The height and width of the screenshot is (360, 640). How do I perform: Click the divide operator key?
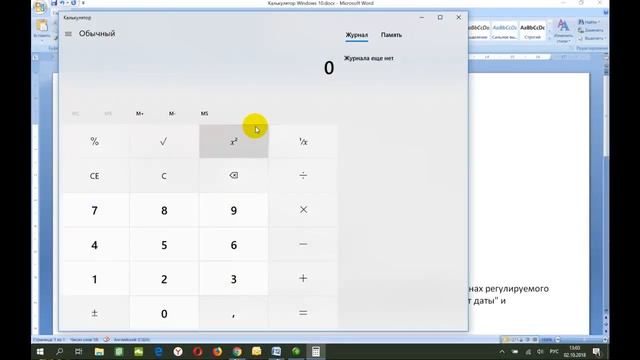click(303, 176)
